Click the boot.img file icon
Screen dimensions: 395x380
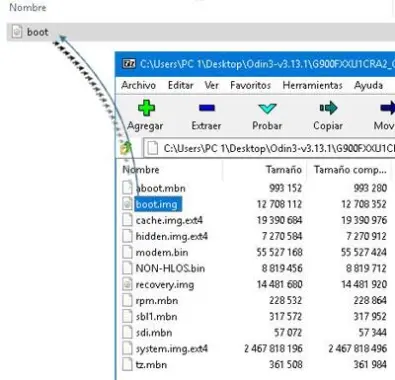pyautogui.click(x=127, y=204)
